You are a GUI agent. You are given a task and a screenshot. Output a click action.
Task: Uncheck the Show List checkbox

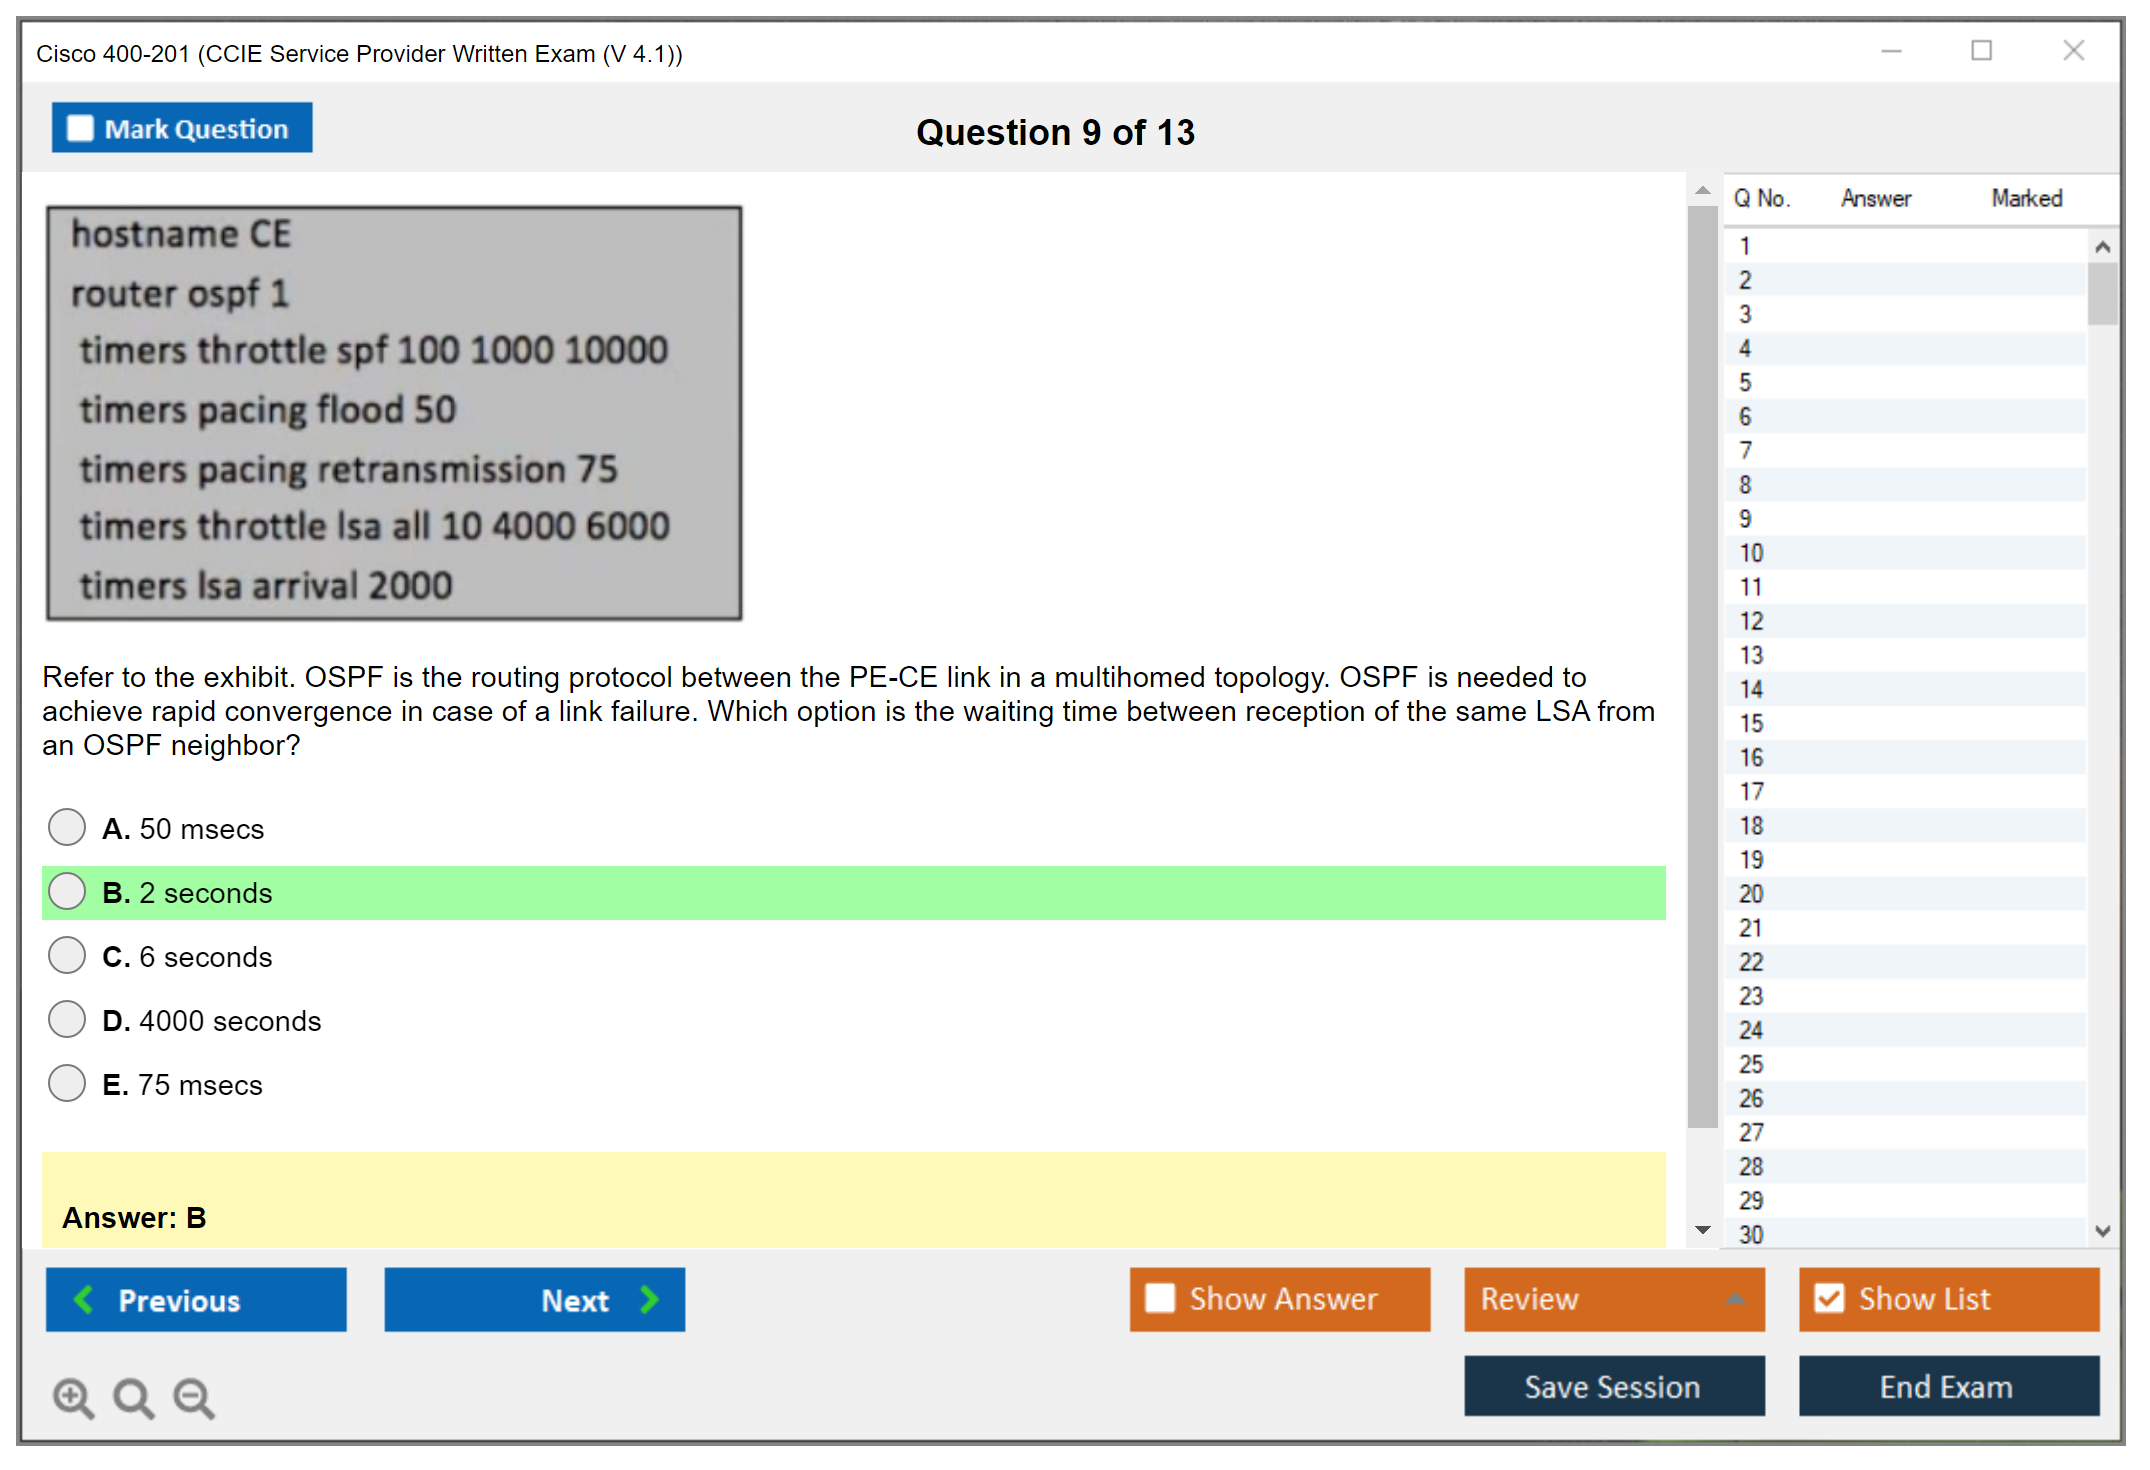pyautogui.click(x=1829, y=1298)
